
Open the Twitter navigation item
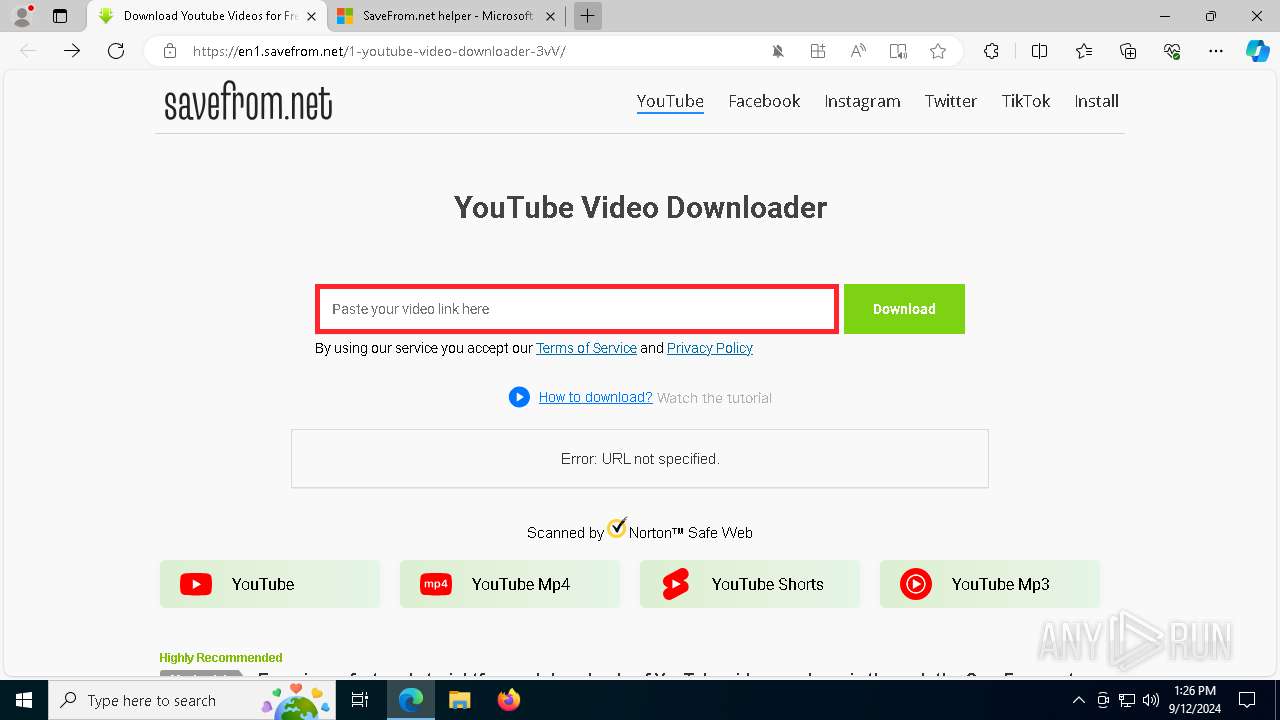pyautogui.click(x=950, y=101)
